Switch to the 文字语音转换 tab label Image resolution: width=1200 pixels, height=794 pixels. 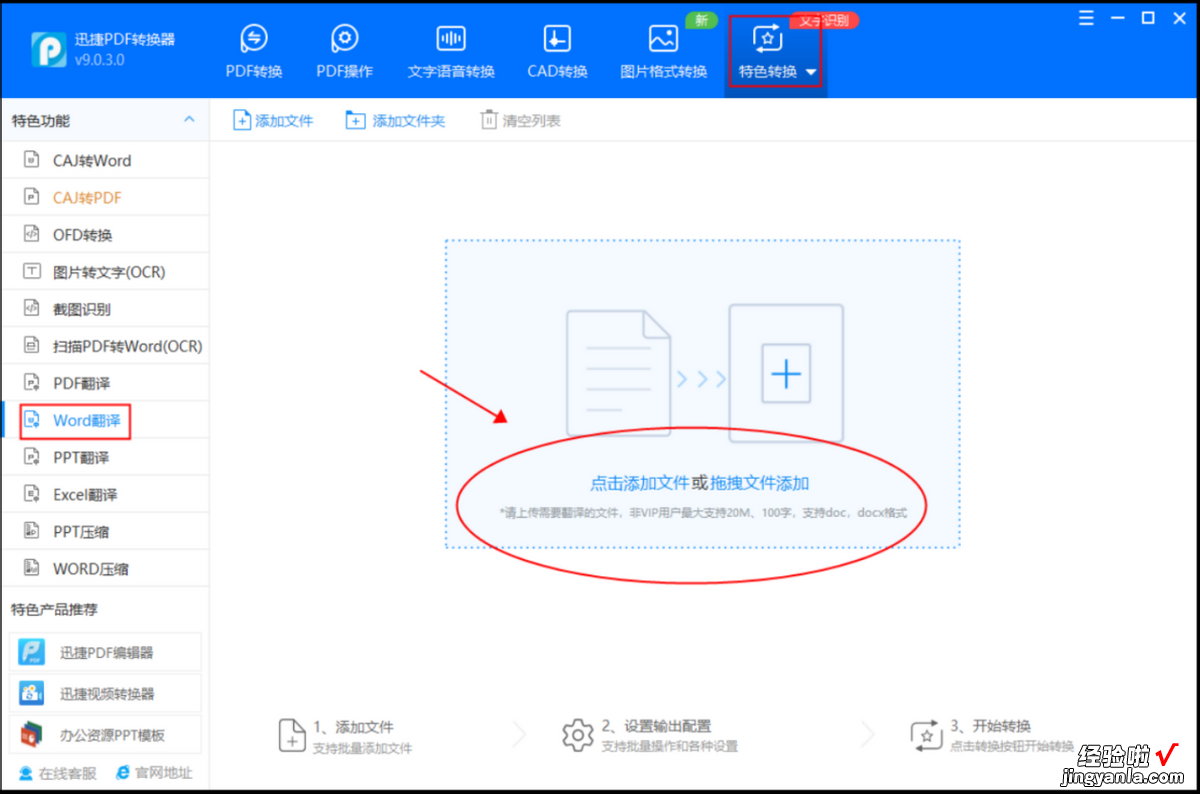(x=451, y=71)
